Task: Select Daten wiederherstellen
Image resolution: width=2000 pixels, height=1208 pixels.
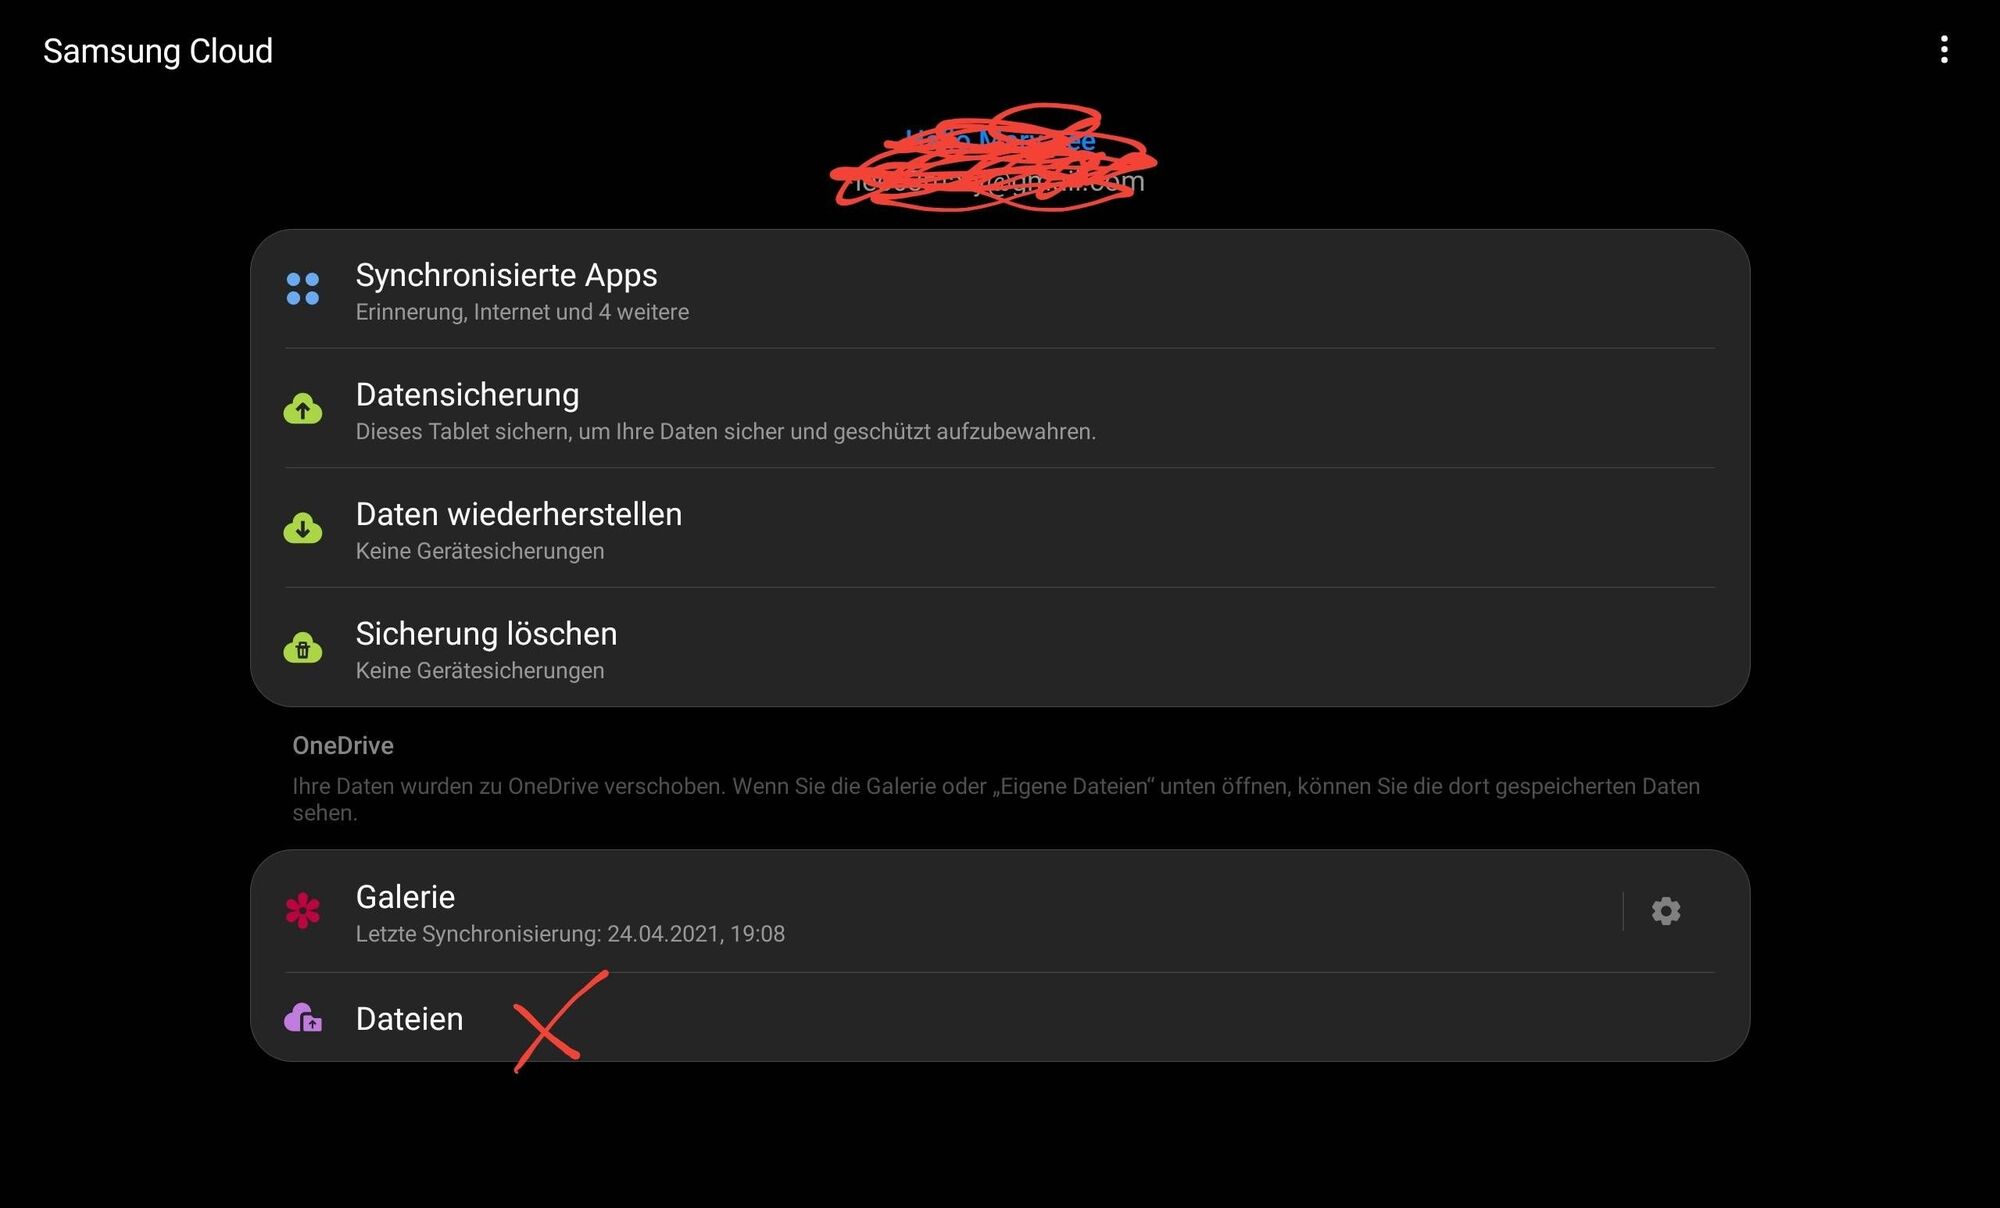Action: click(x=1000, y=528)
